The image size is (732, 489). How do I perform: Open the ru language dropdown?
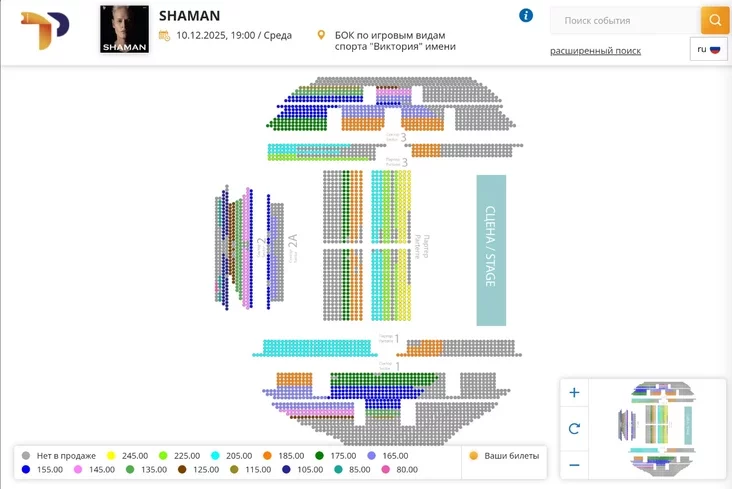pyautogui.click(x=708, y=49)
